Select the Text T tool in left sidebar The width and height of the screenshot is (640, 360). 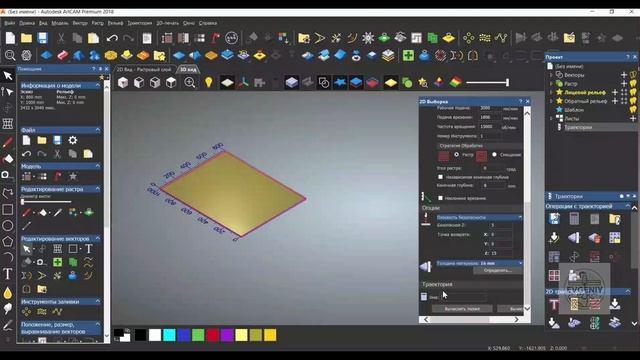tap(7, 274)
